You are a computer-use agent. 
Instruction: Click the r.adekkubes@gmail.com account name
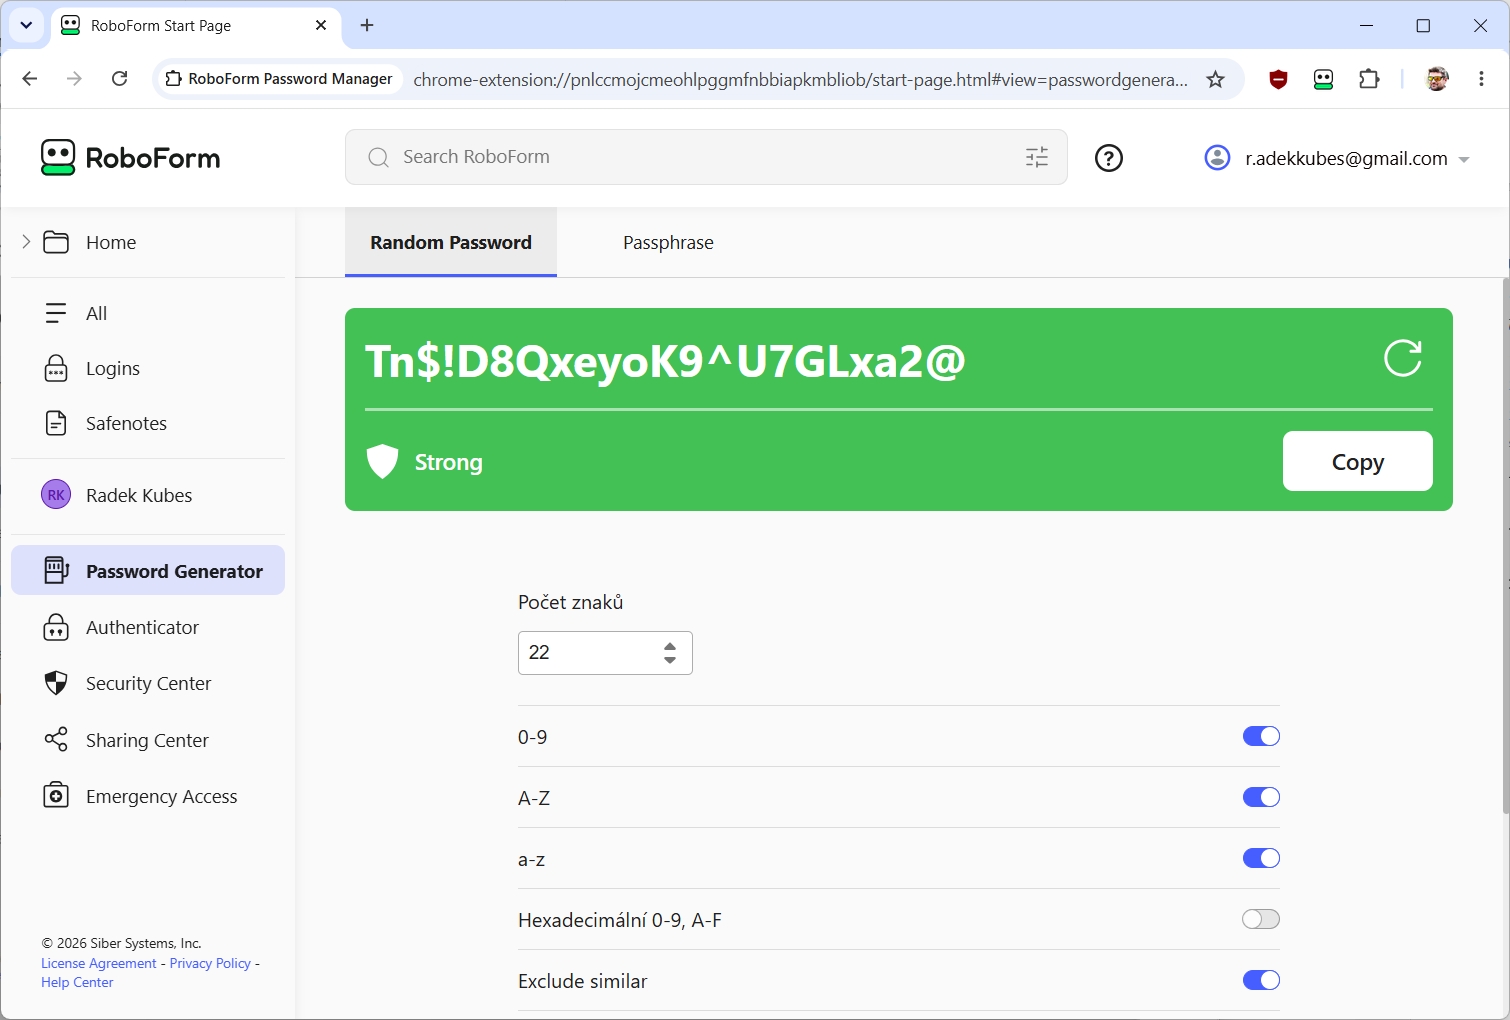click(x=1346, y=158)
